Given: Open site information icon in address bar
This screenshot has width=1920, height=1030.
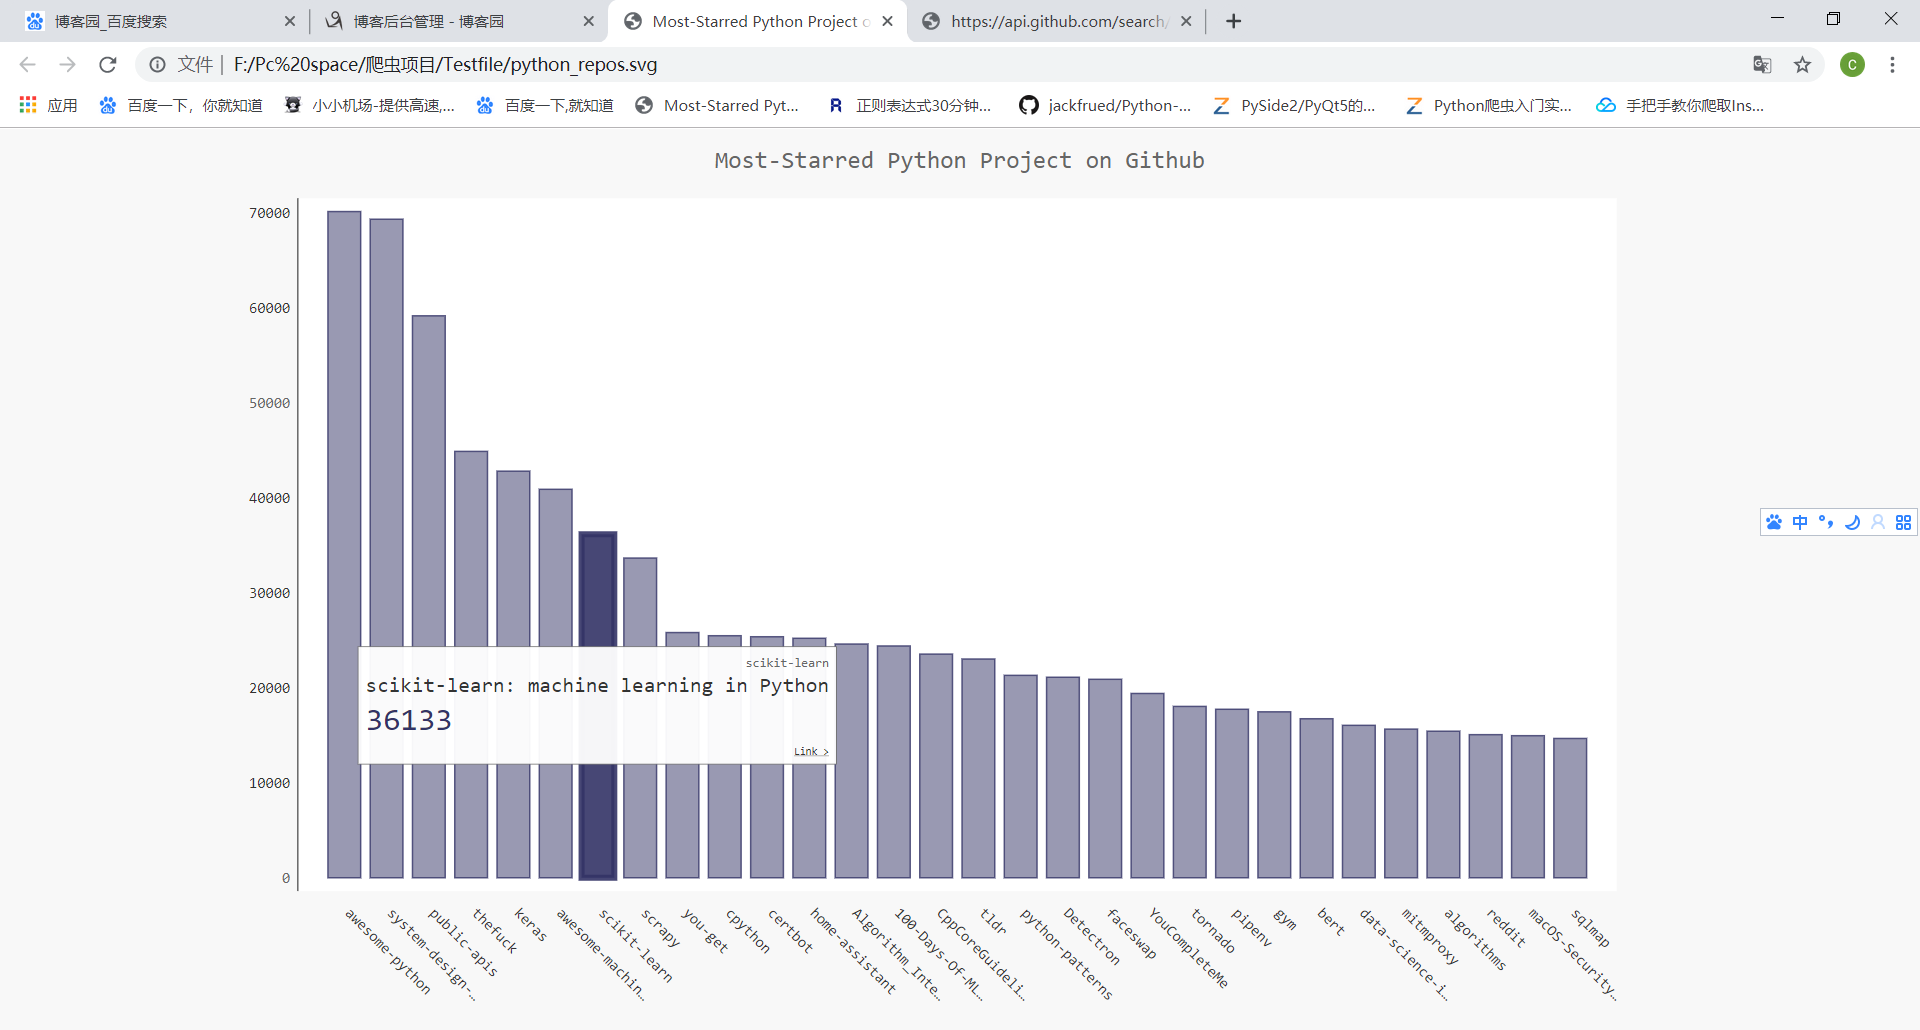Looking at the screenshot, I should tap(157, 65).
